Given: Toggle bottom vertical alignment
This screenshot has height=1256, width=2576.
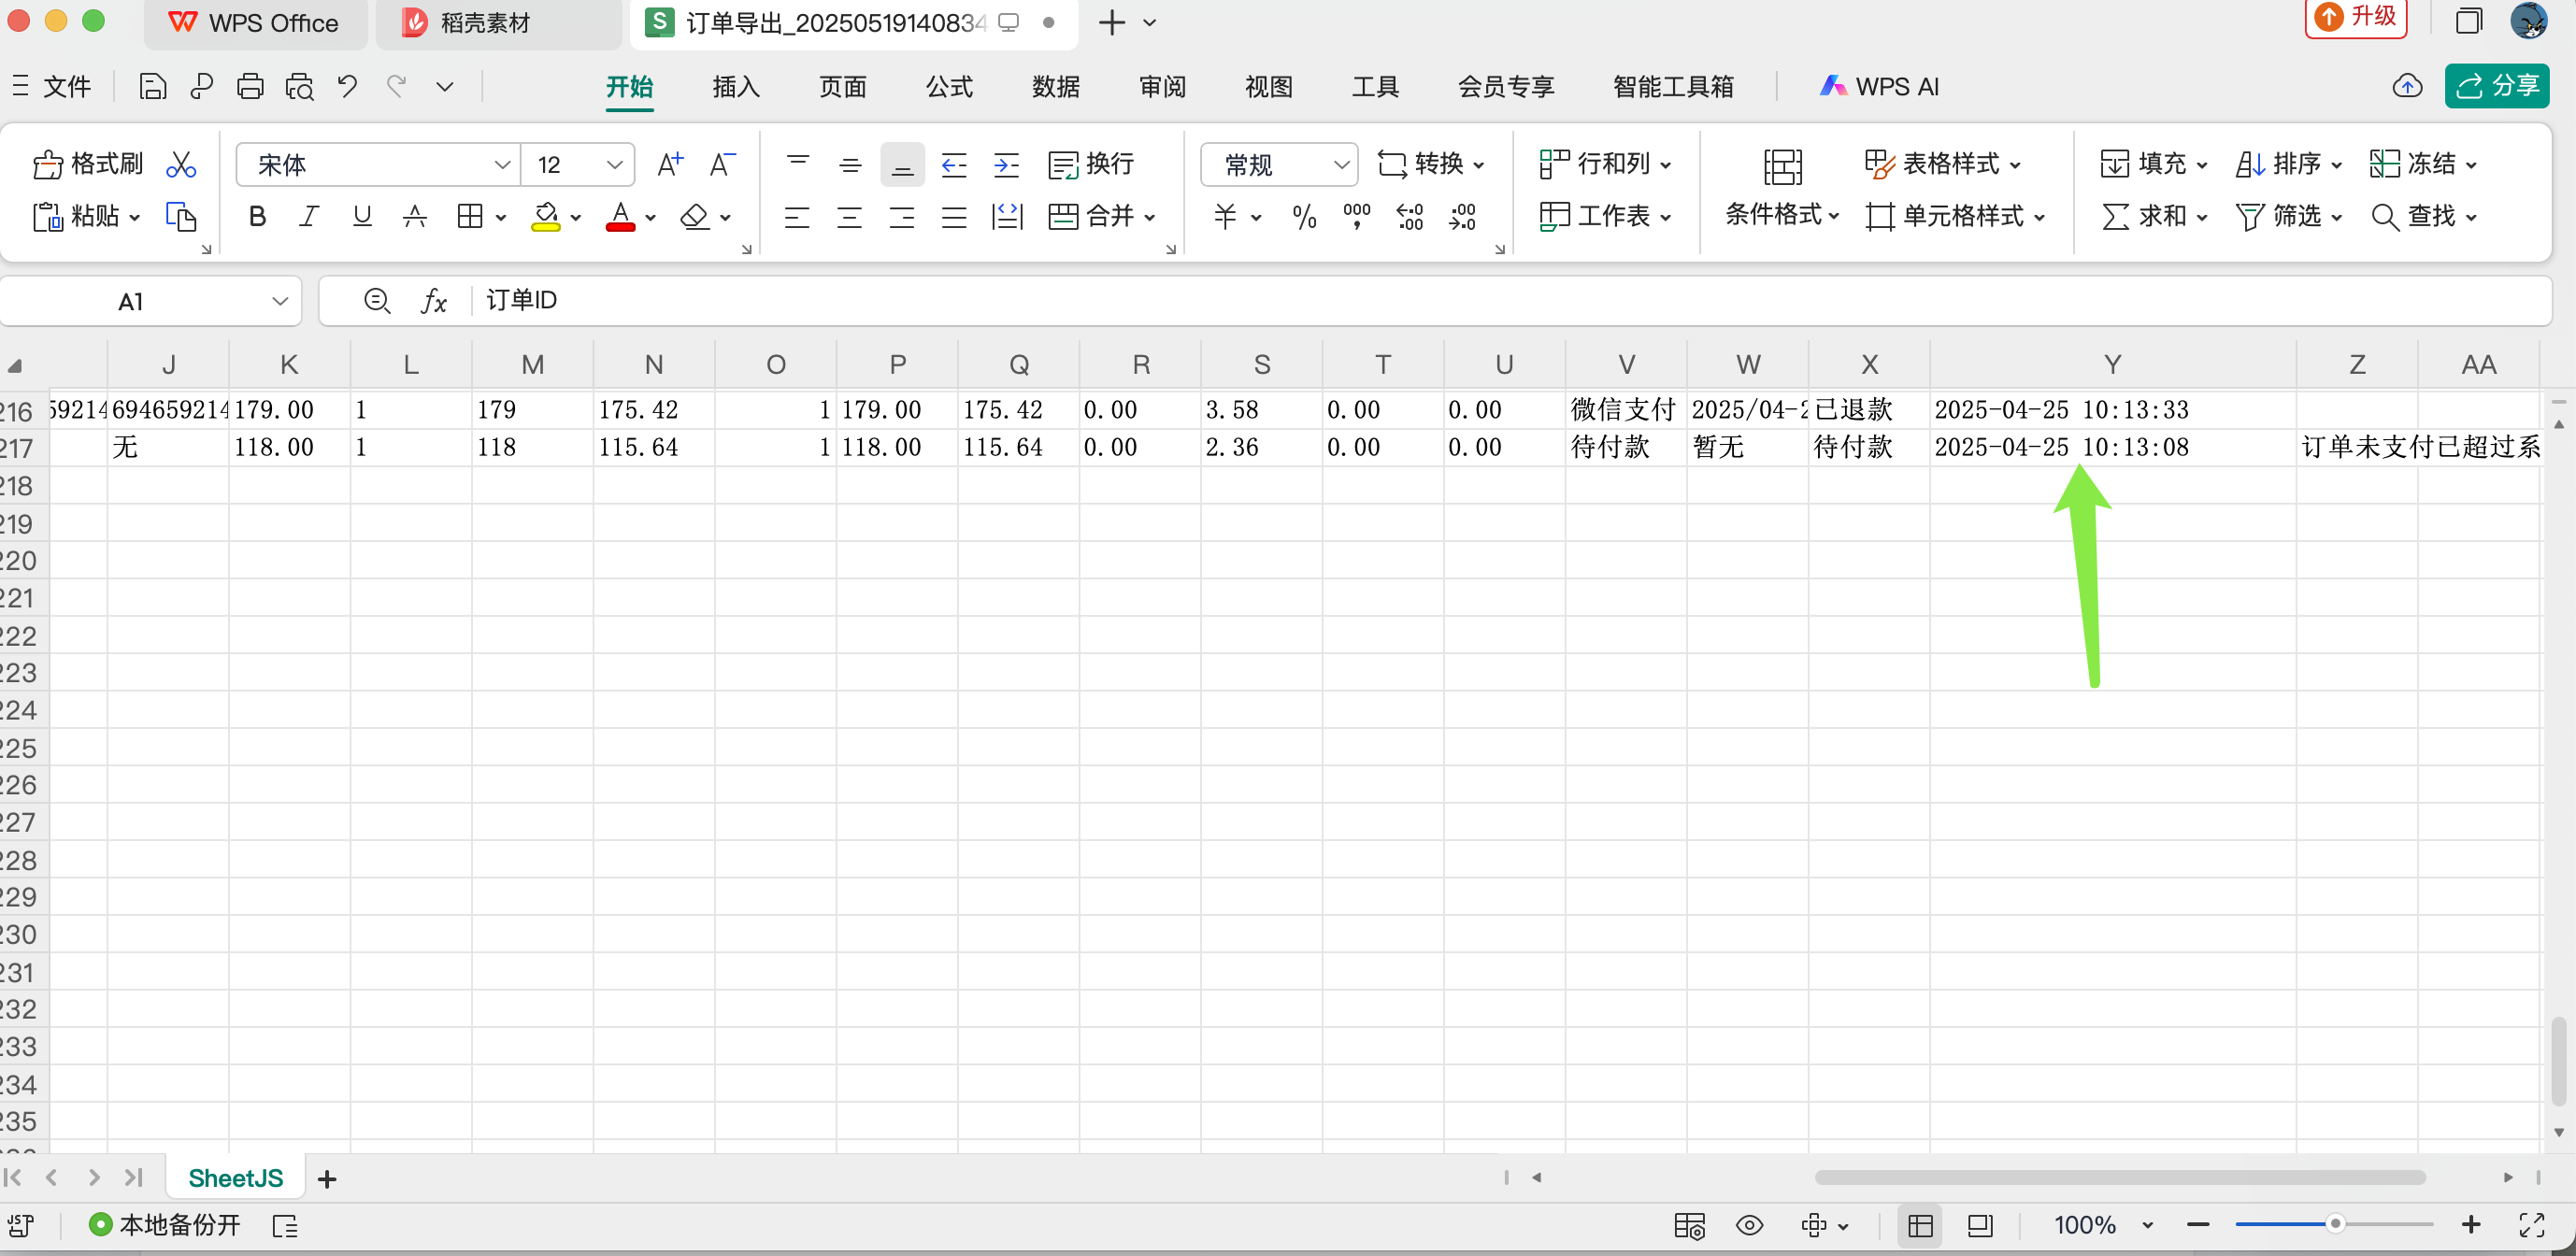Looking at the screenshot, I should pos(902,164).
